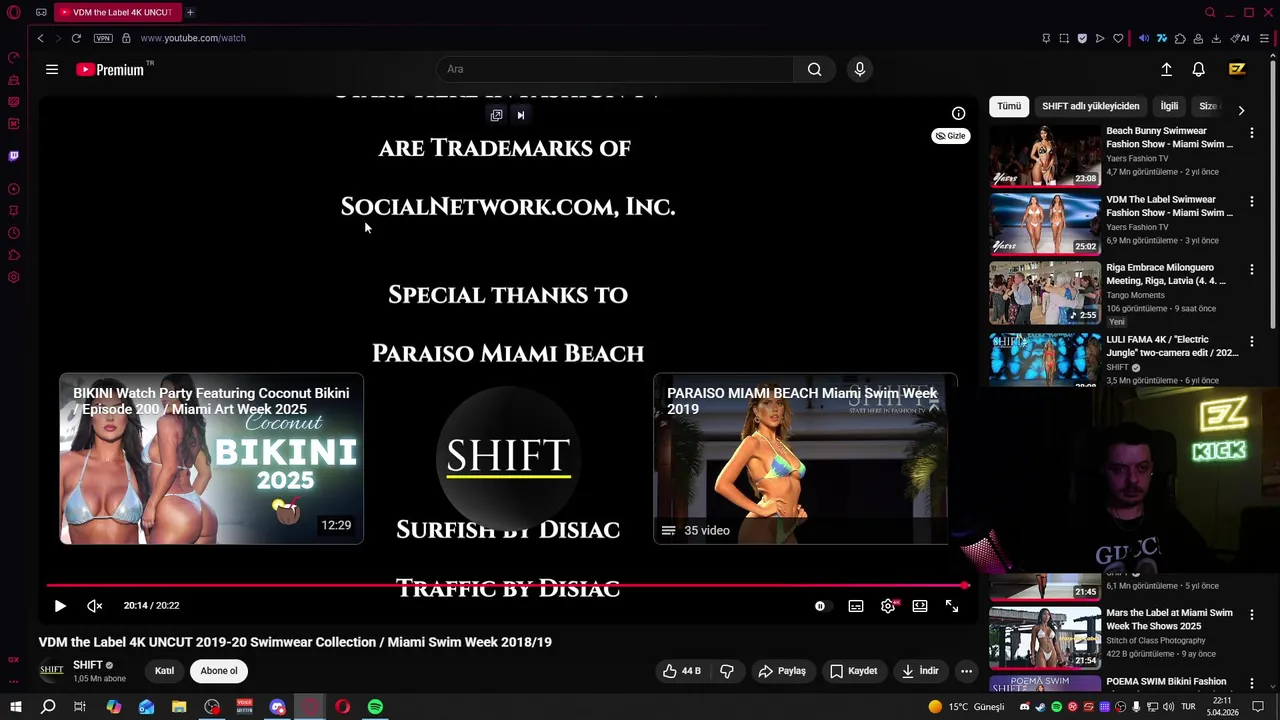Screen dimensions: 1280x720
Task: Open the Windows Start menu
Action: coord(15,707)
